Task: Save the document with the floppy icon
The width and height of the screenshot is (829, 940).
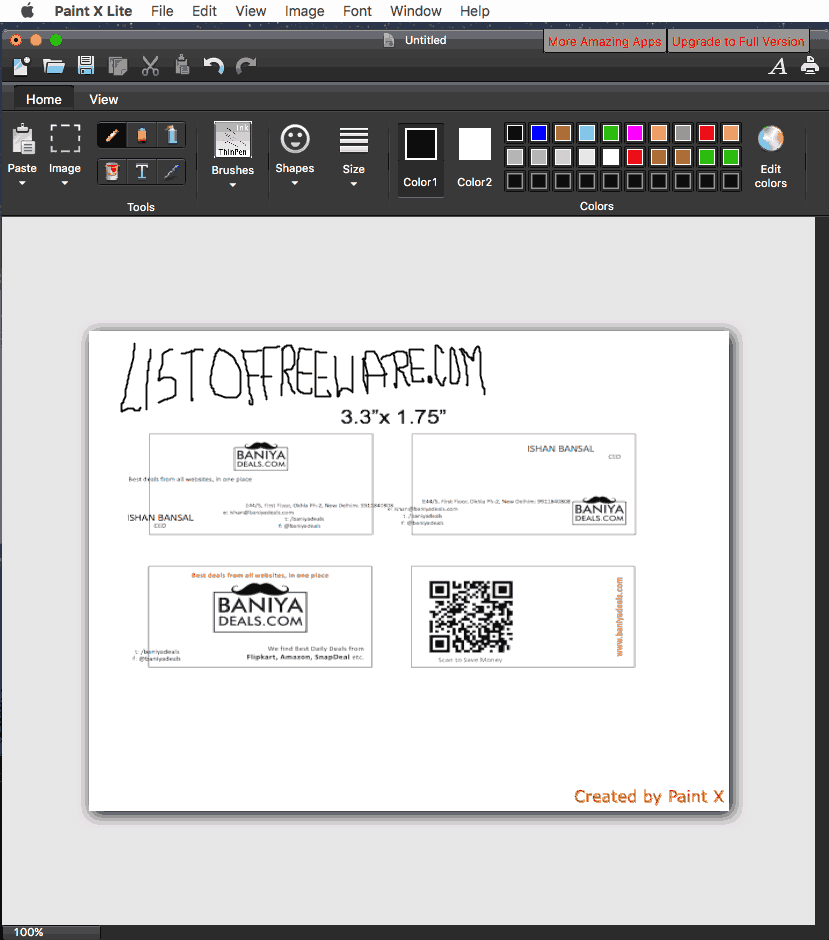Action: coord(86,65)
